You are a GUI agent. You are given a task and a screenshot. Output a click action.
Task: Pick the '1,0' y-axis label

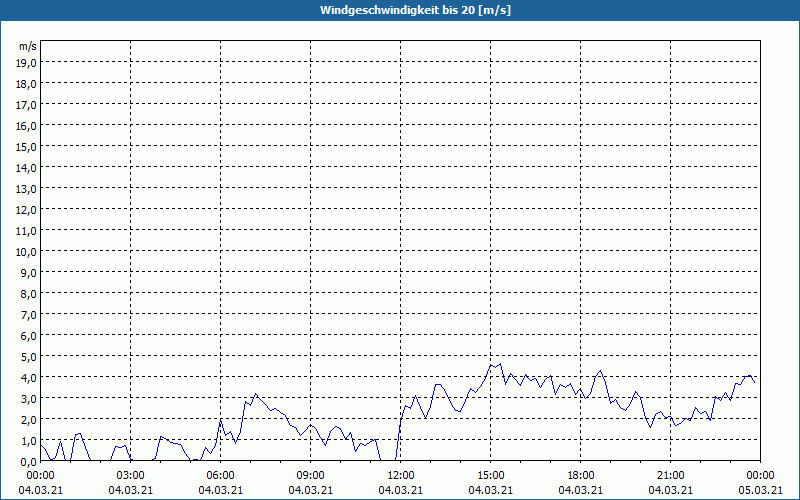tap(28, 441)
